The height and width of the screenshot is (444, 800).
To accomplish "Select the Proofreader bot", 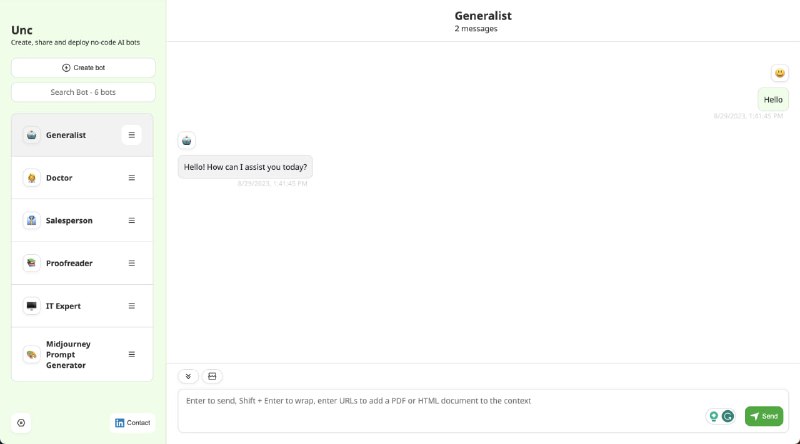I will tap(82, 263).
